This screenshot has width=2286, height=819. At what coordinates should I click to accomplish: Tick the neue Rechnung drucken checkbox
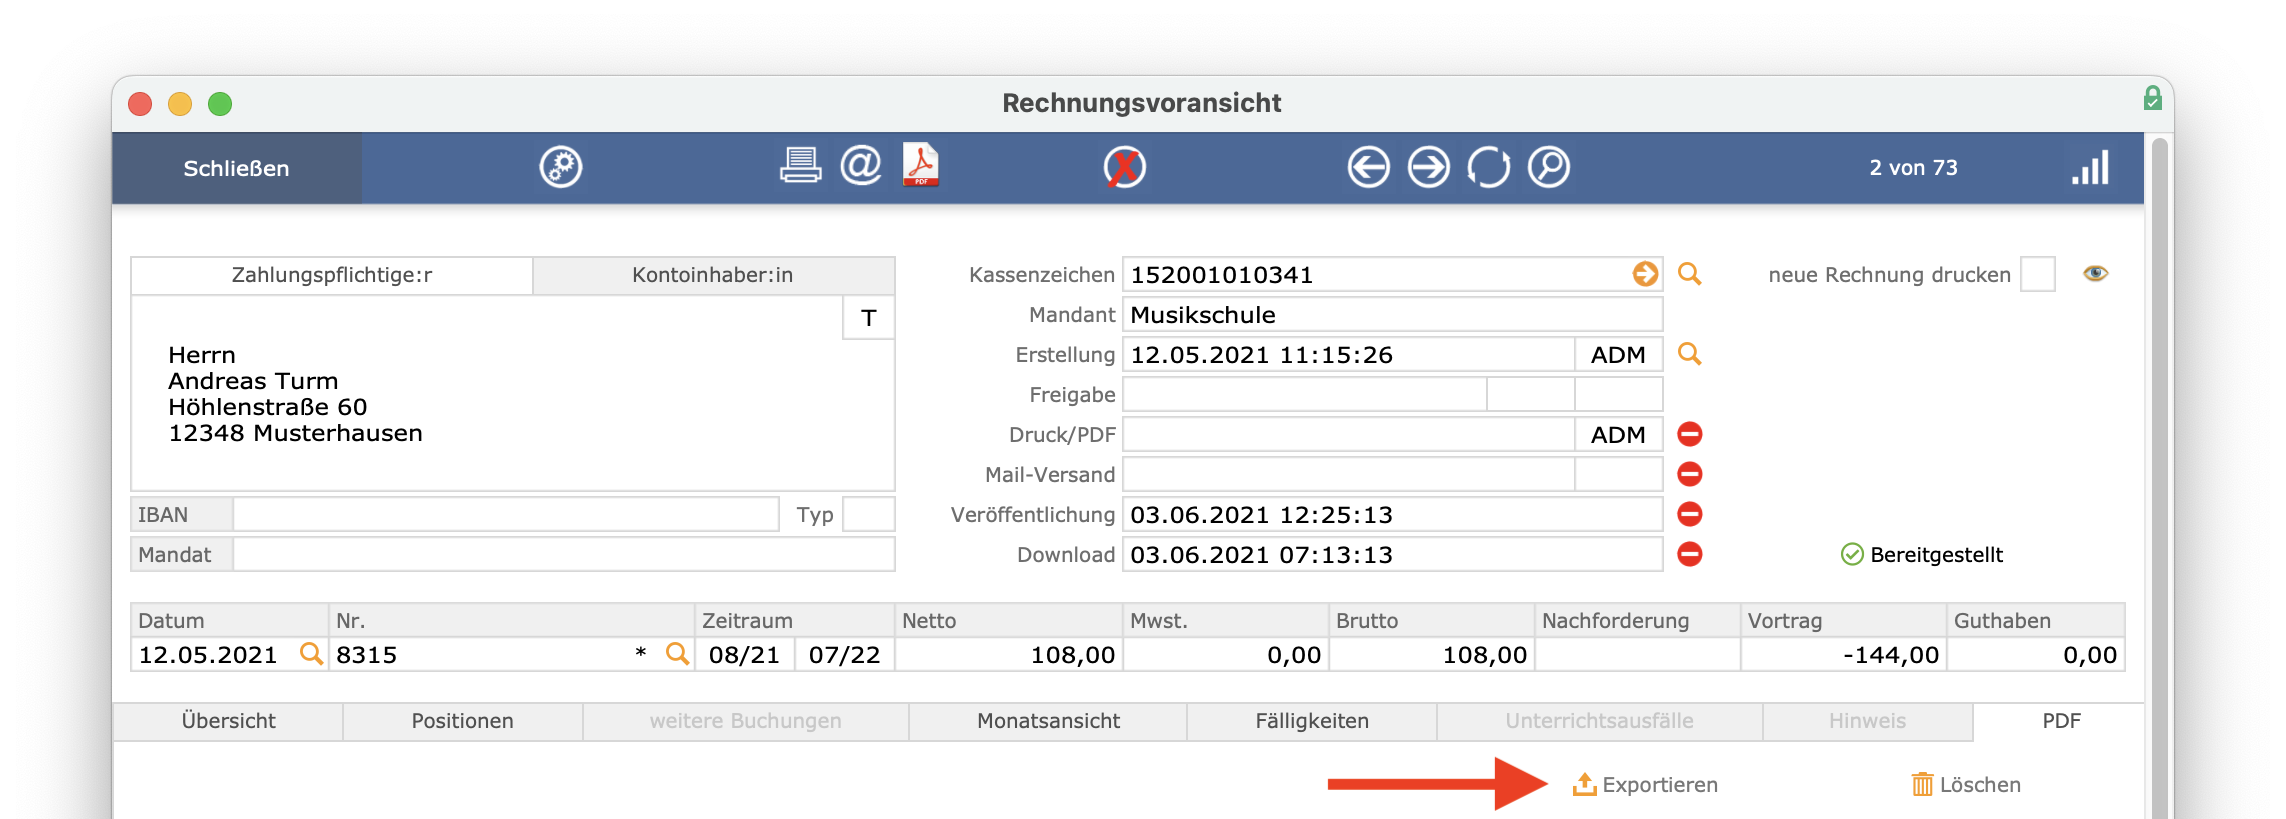point(2038,274)
